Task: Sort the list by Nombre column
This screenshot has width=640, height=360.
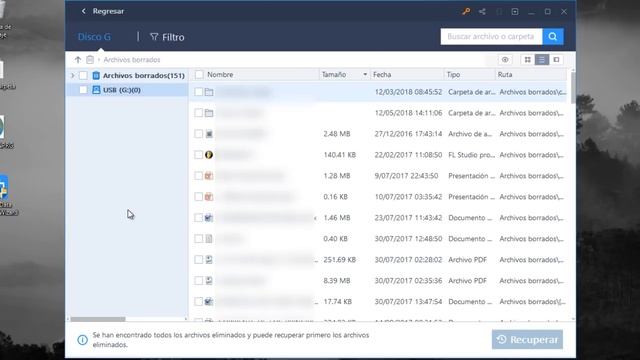Action: pyautogui.click(x=220, y=75)
